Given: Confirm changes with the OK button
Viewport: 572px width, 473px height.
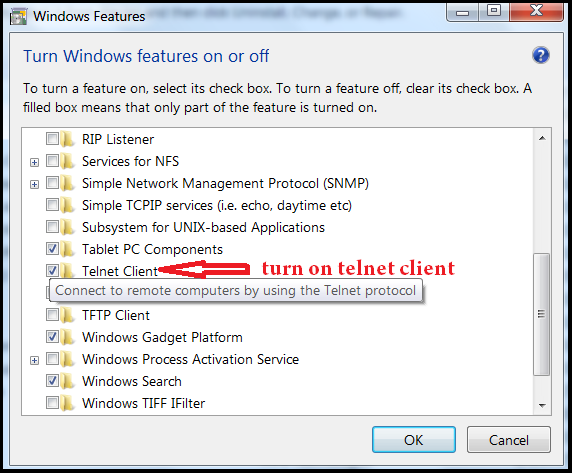Looking at the screenshot, I should coord(414,440).
